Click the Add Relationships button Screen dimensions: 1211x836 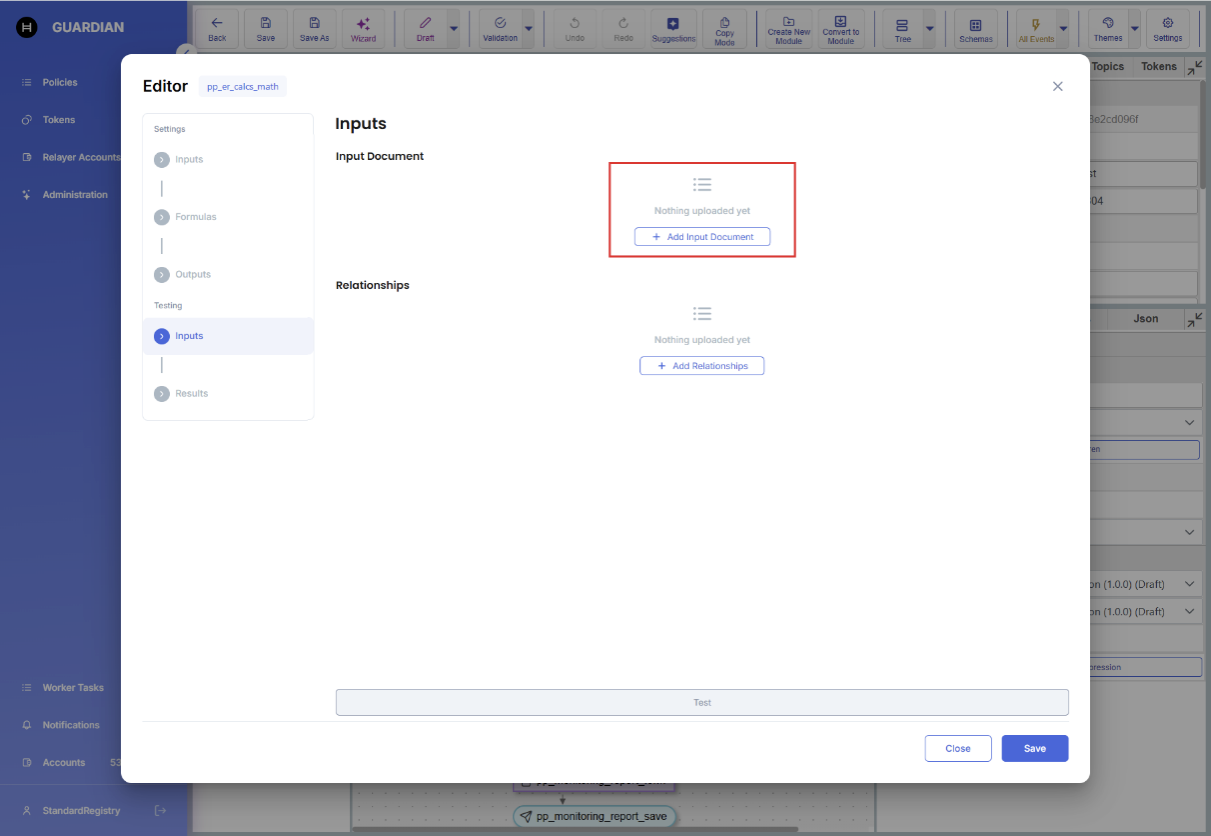pos(702,366)
